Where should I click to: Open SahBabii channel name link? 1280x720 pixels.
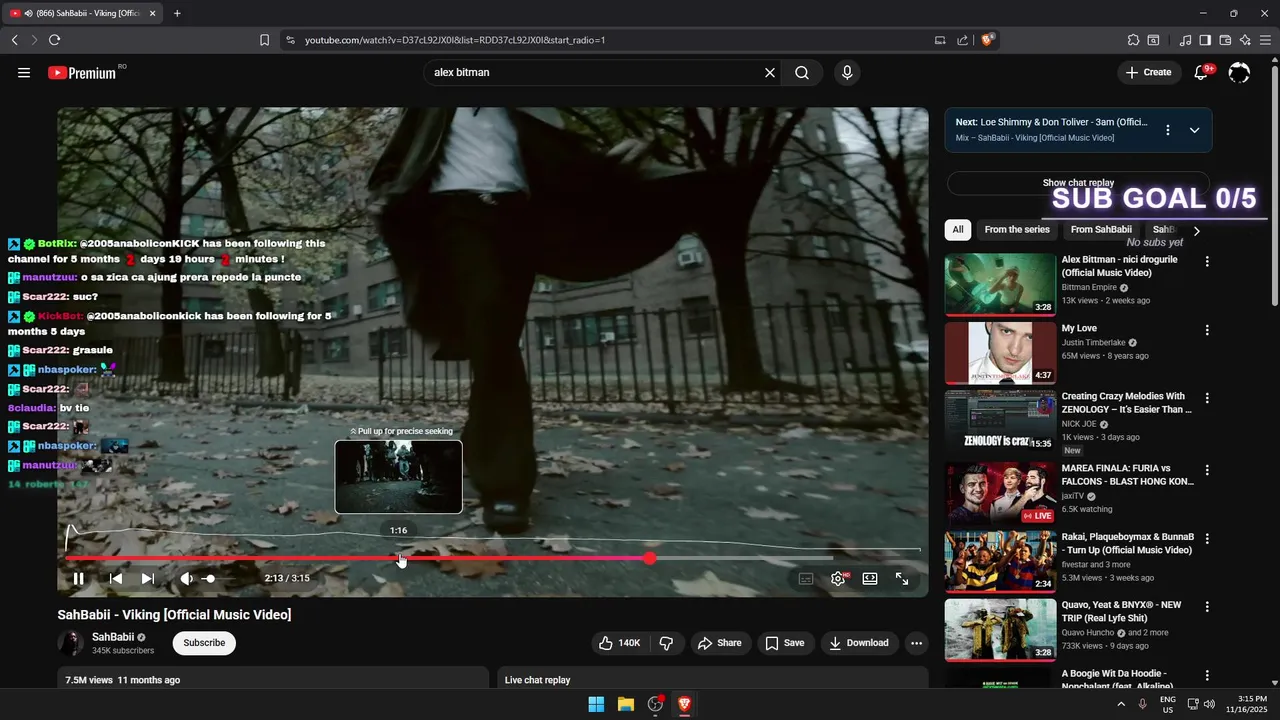tap(113, 637)
